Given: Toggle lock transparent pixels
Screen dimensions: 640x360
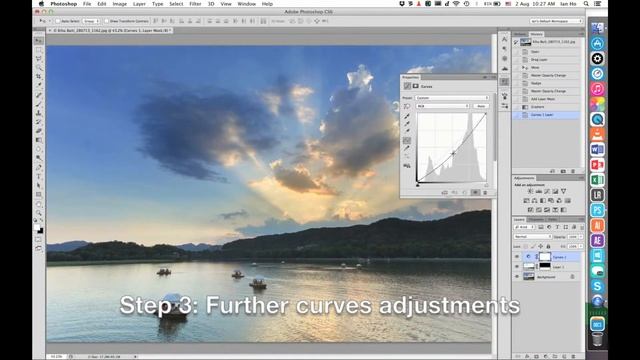Looking at the screenshot, I should 526,247.
